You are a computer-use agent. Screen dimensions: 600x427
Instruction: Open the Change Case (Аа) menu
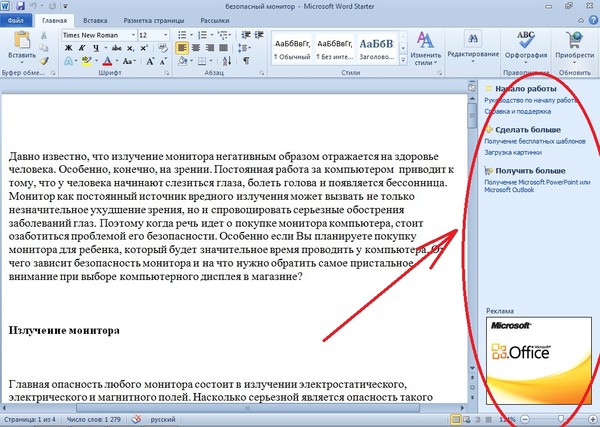[x=128, y=61]
